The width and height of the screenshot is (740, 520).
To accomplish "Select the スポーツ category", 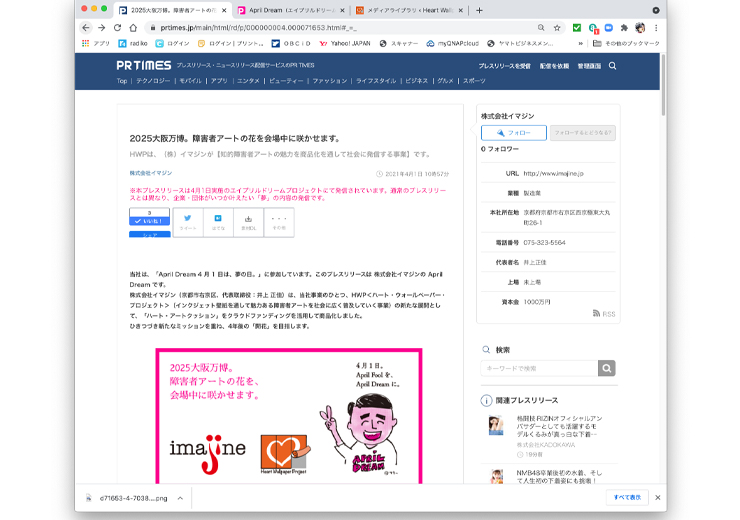I will [474, 81].
